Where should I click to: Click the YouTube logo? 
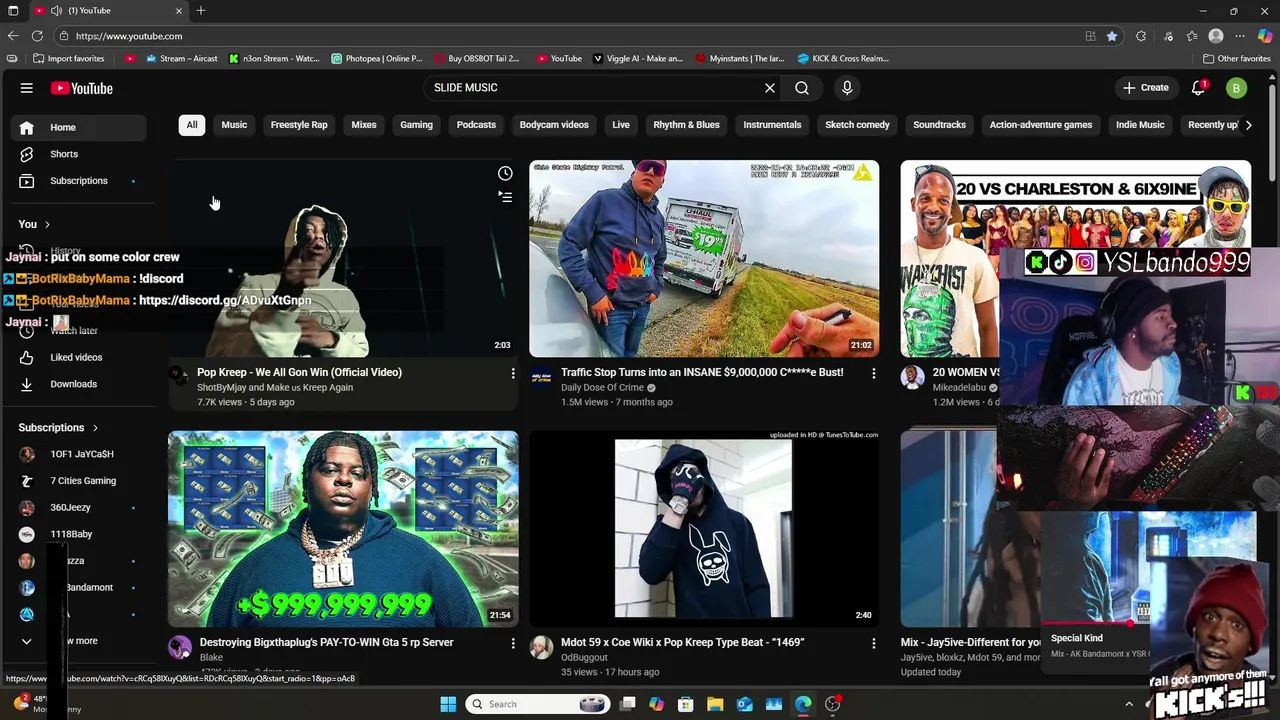tap(82, 88)
